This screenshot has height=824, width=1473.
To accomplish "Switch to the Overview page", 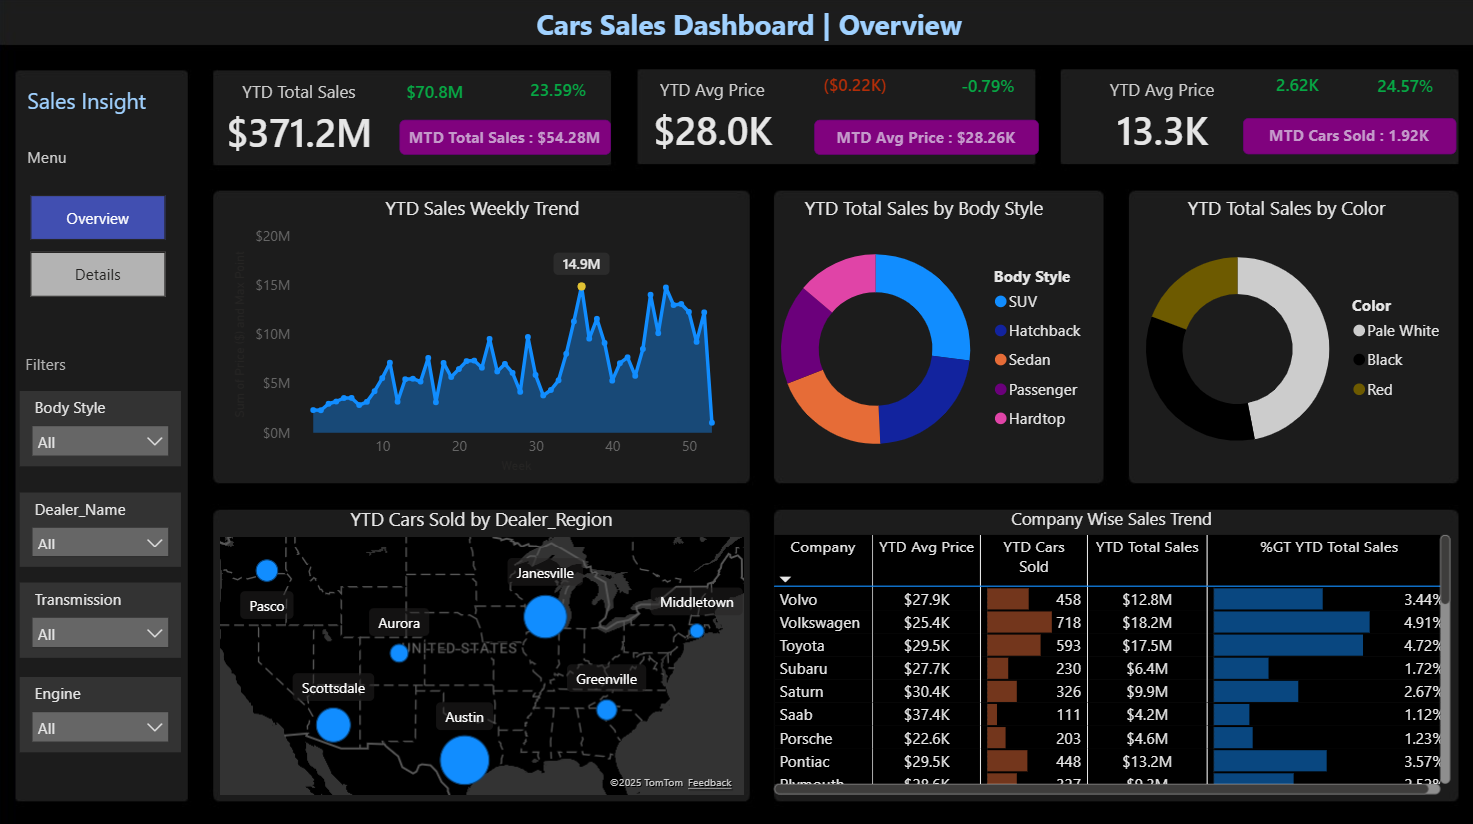I will (98, 218).
